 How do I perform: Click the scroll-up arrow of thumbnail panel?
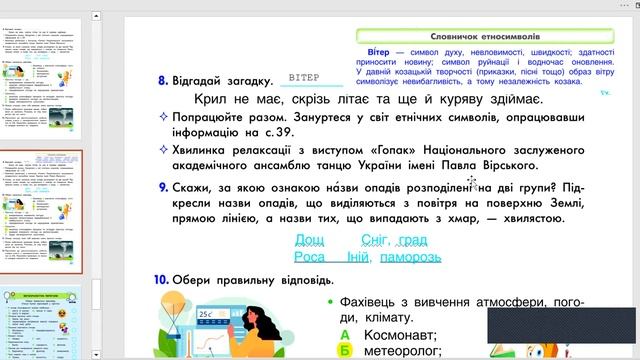(96, 16)
